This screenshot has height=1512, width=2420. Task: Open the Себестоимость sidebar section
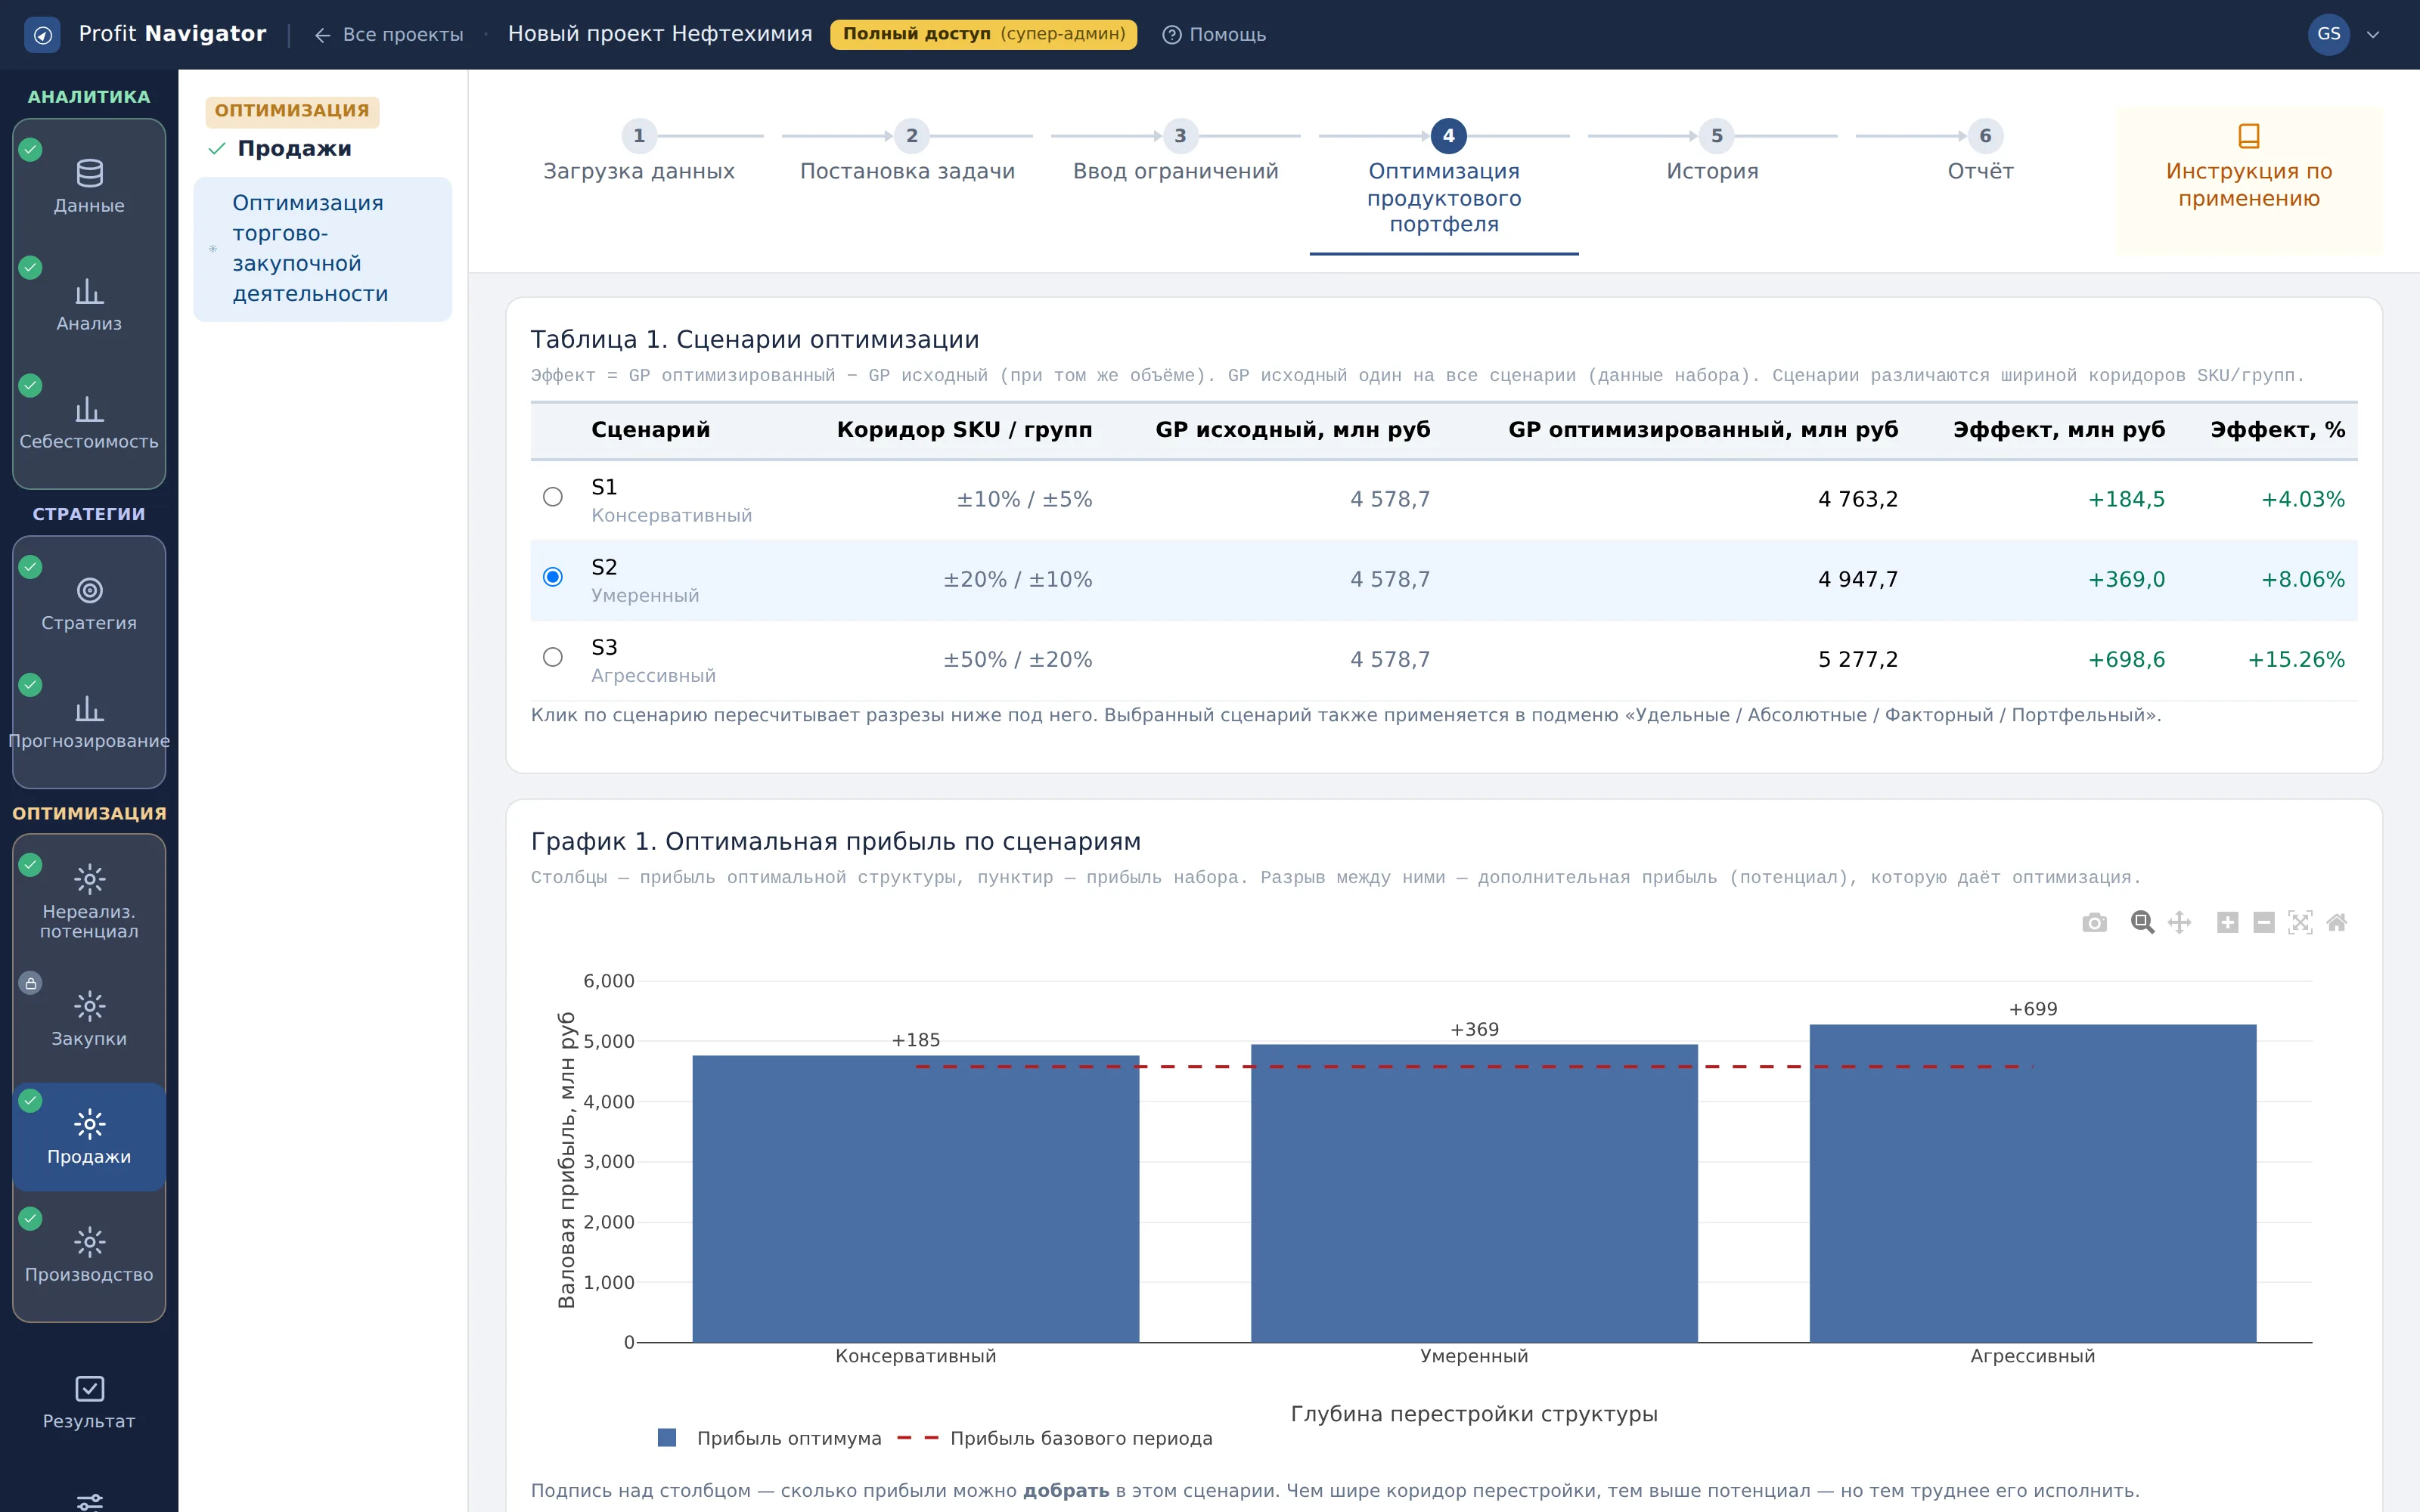[x=89, y=424]
